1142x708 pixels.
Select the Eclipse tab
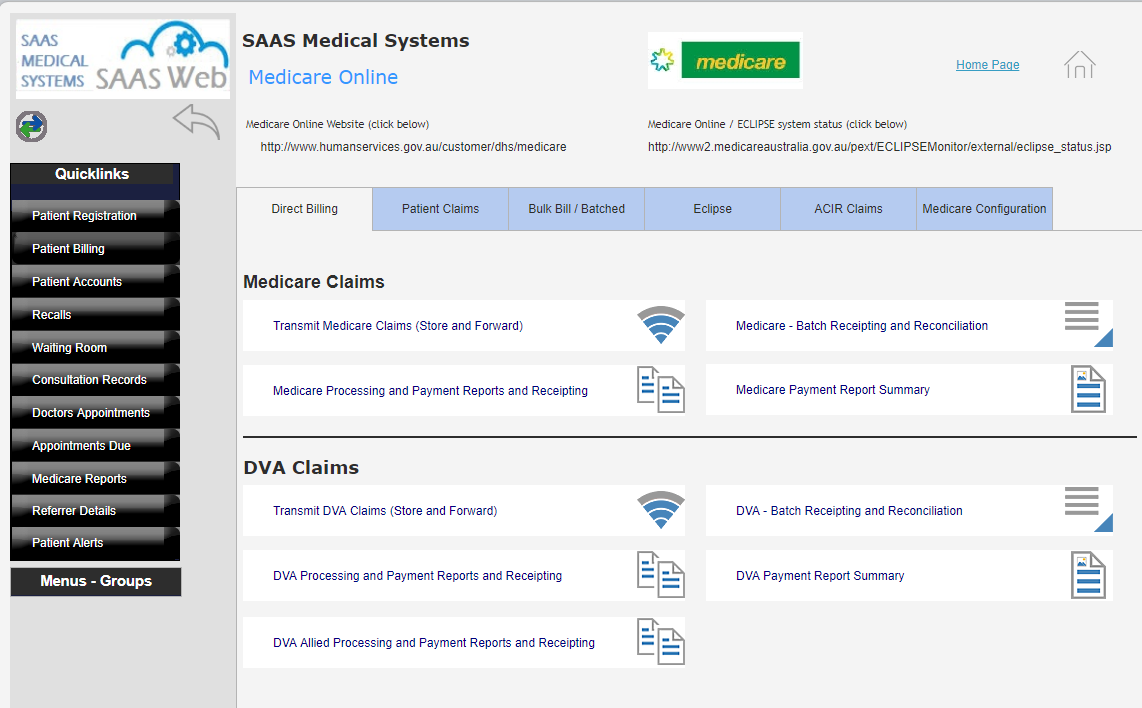coord(712,209)
